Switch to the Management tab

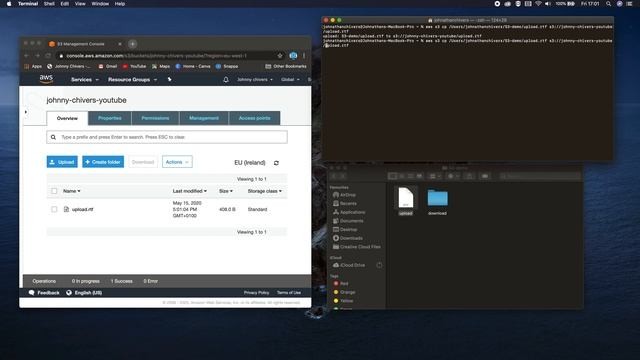click(x=204, y=118)
